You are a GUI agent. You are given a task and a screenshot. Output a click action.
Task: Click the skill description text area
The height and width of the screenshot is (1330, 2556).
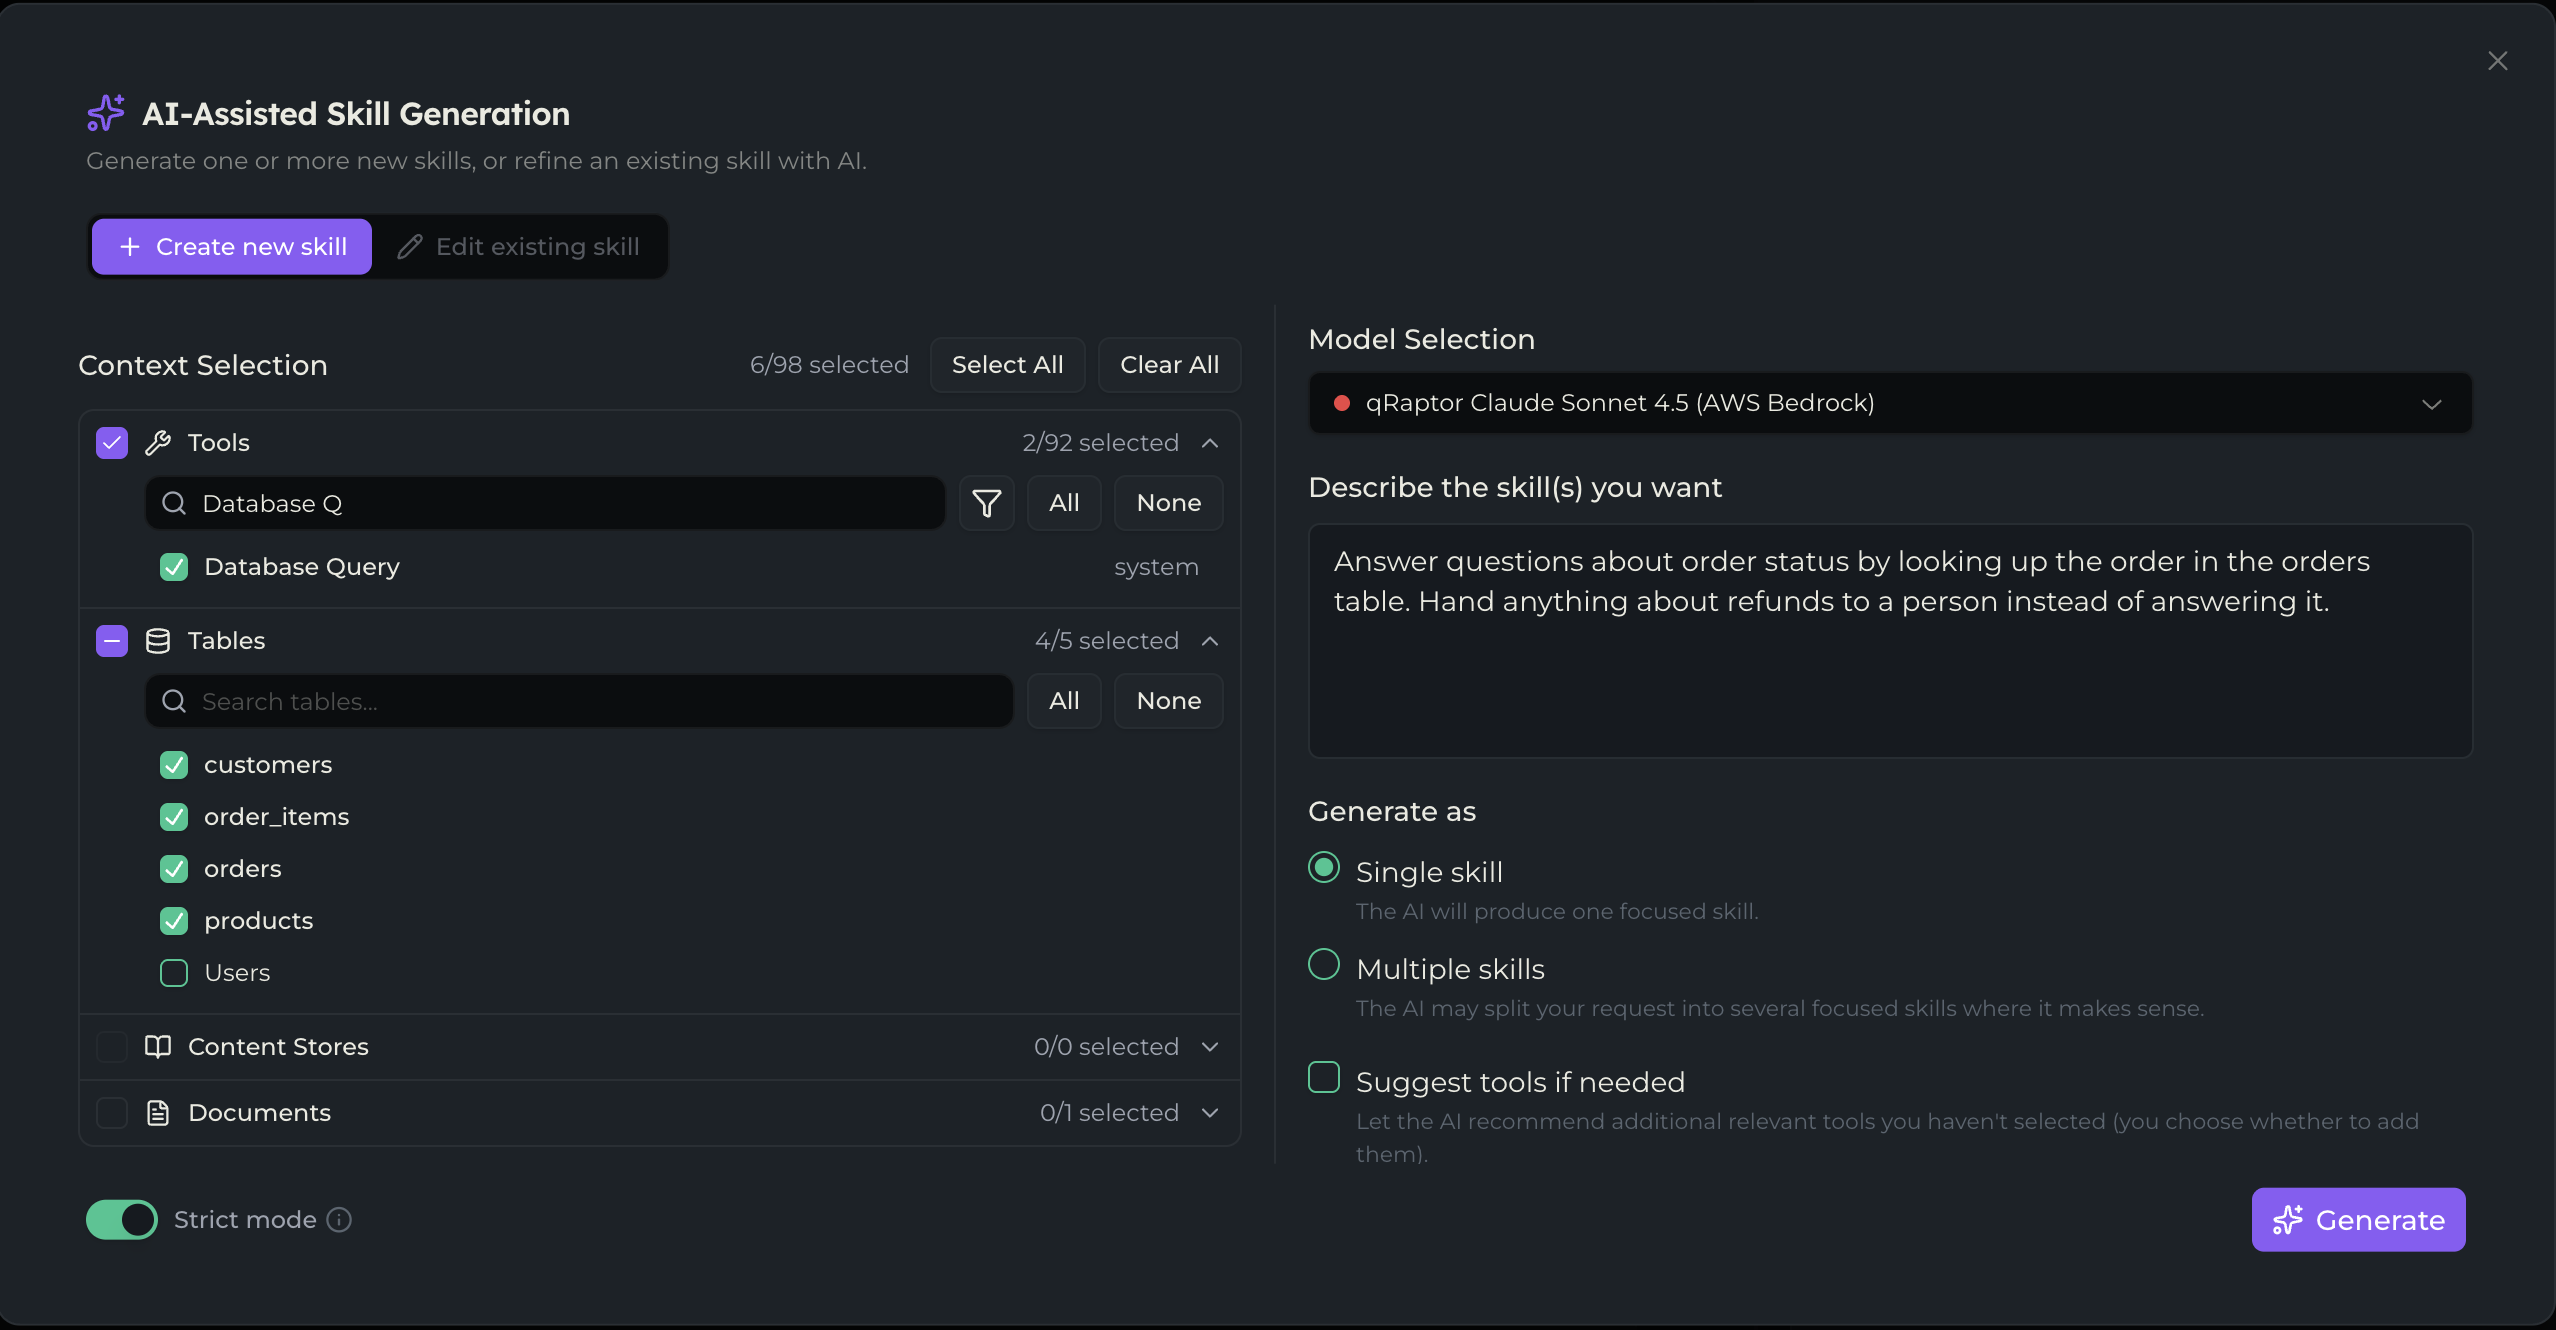[1890, 641]
